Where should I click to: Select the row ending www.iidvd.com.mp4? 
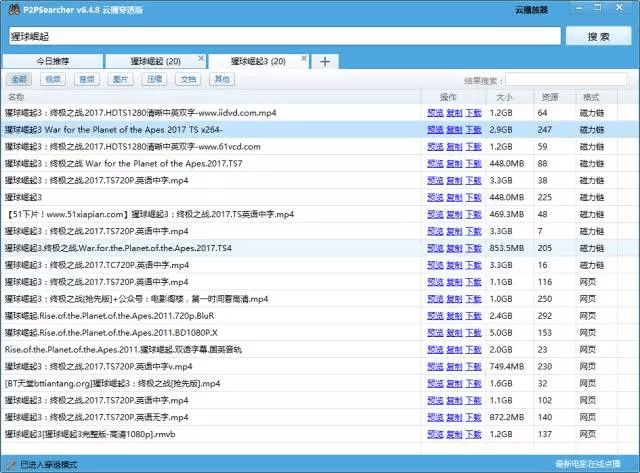(320, 113)
